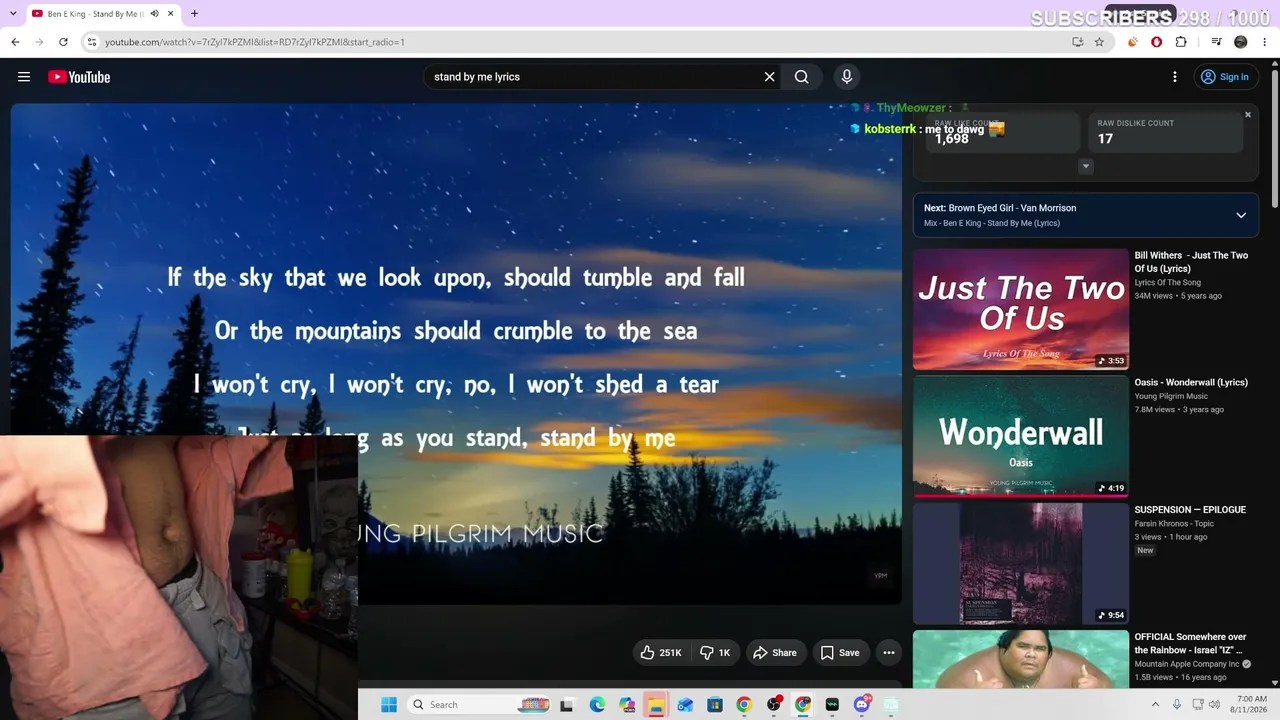The image size is (1280, 720).
Task: Open YouTube settings three-dot menu
Action: tap(1175, 77)
